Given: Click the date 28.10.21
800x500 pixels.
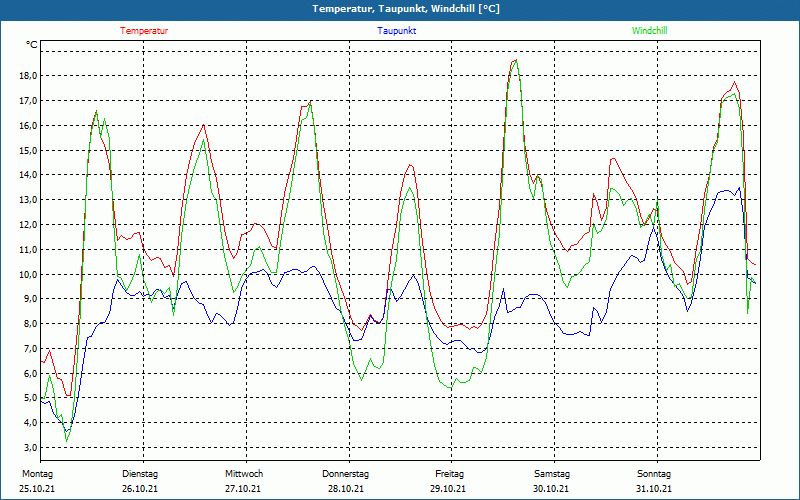Looking at the screenshot, I should click(346, 489).
